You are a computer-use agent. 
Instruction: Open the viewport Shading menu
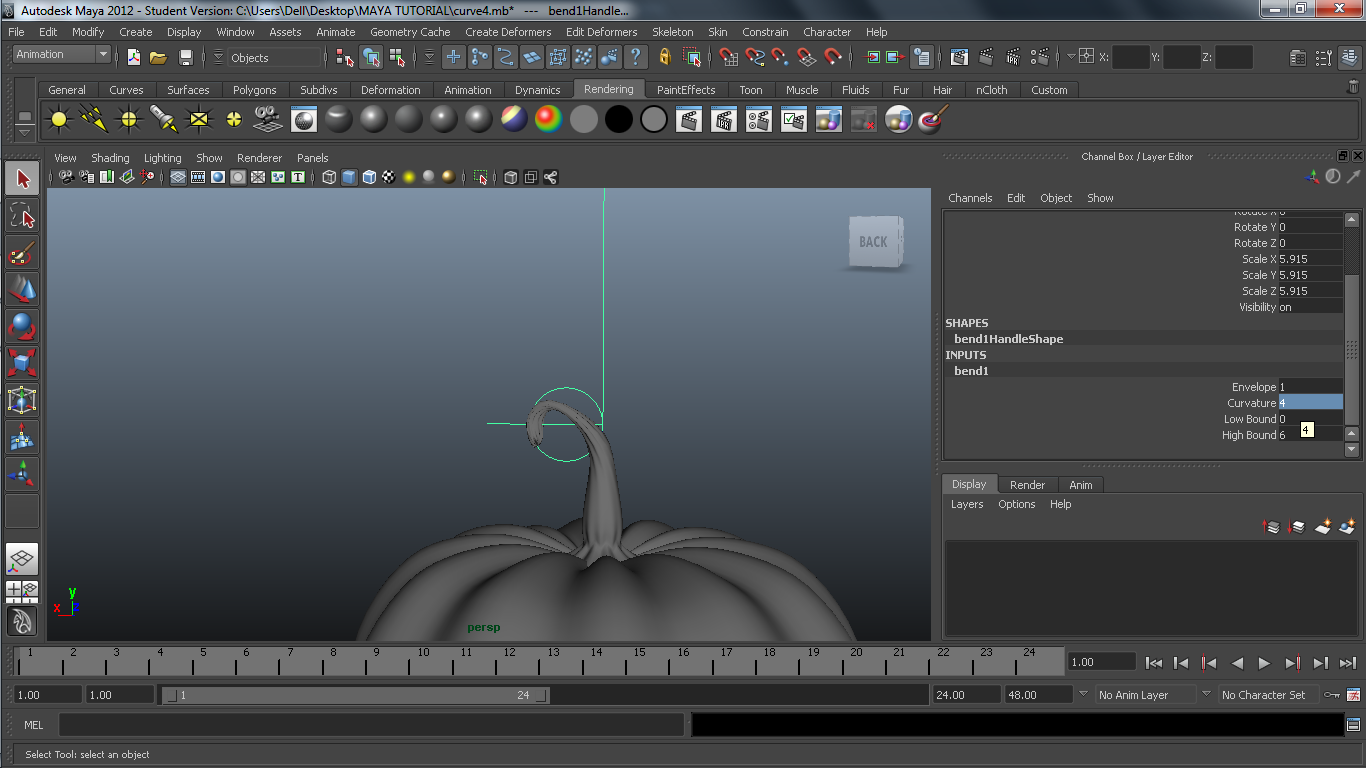point(110,158)
